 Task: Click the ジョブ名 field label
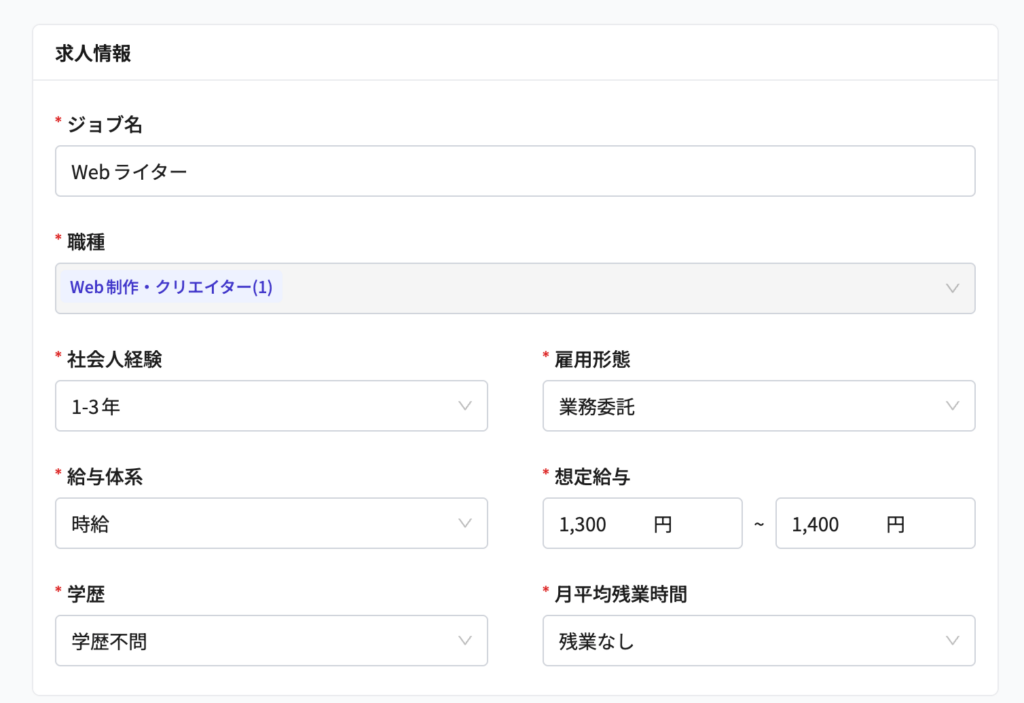[x=104, y=125]
